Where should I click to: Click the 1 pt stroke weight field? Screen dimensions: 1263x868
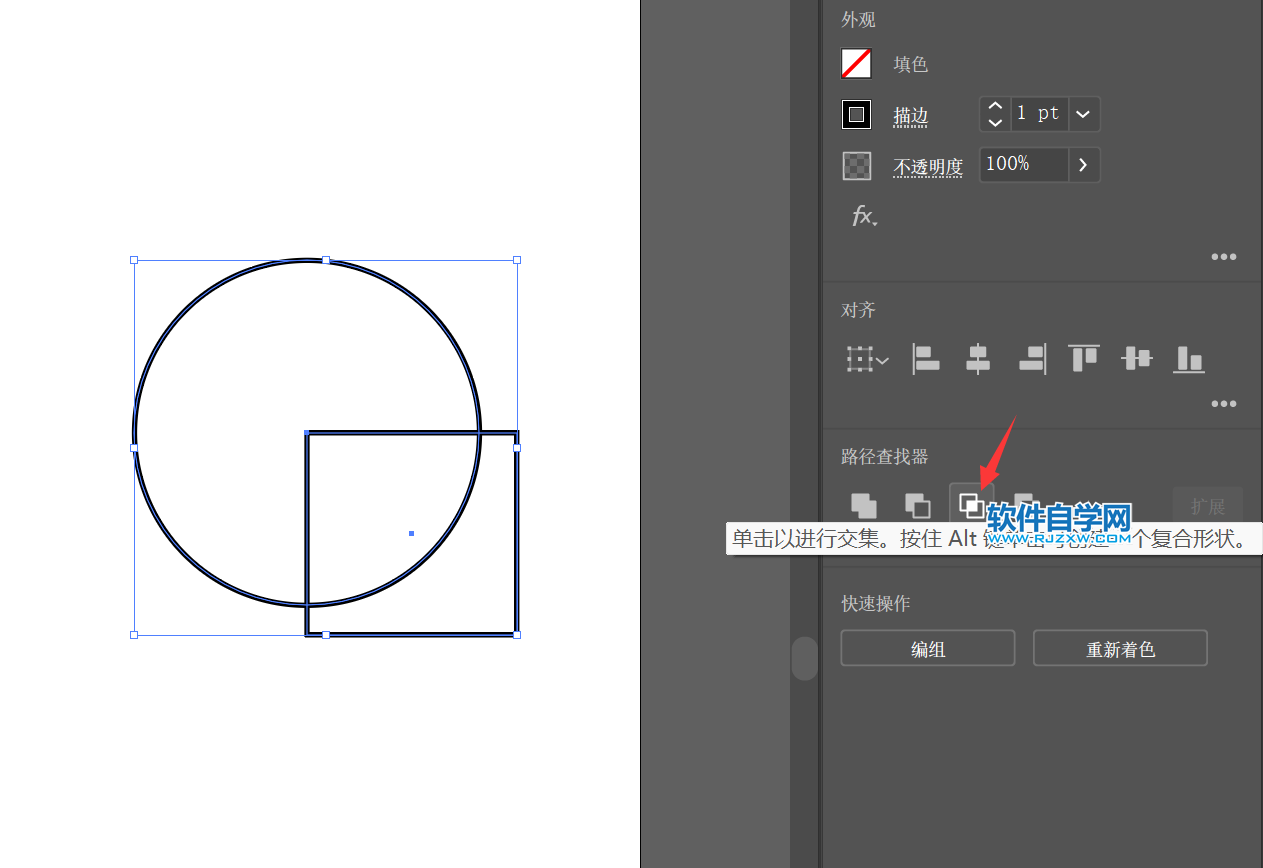click(1039, 114)
